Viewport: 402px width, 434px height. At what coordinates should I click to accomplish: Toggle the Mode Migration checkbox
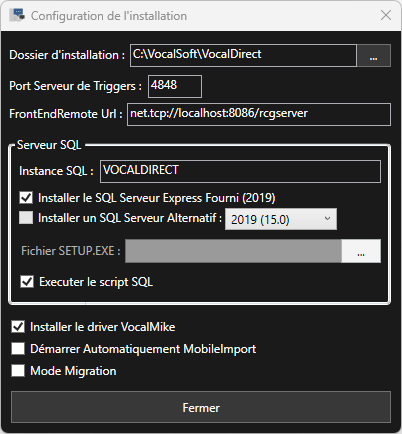click(x=18, y=371)
